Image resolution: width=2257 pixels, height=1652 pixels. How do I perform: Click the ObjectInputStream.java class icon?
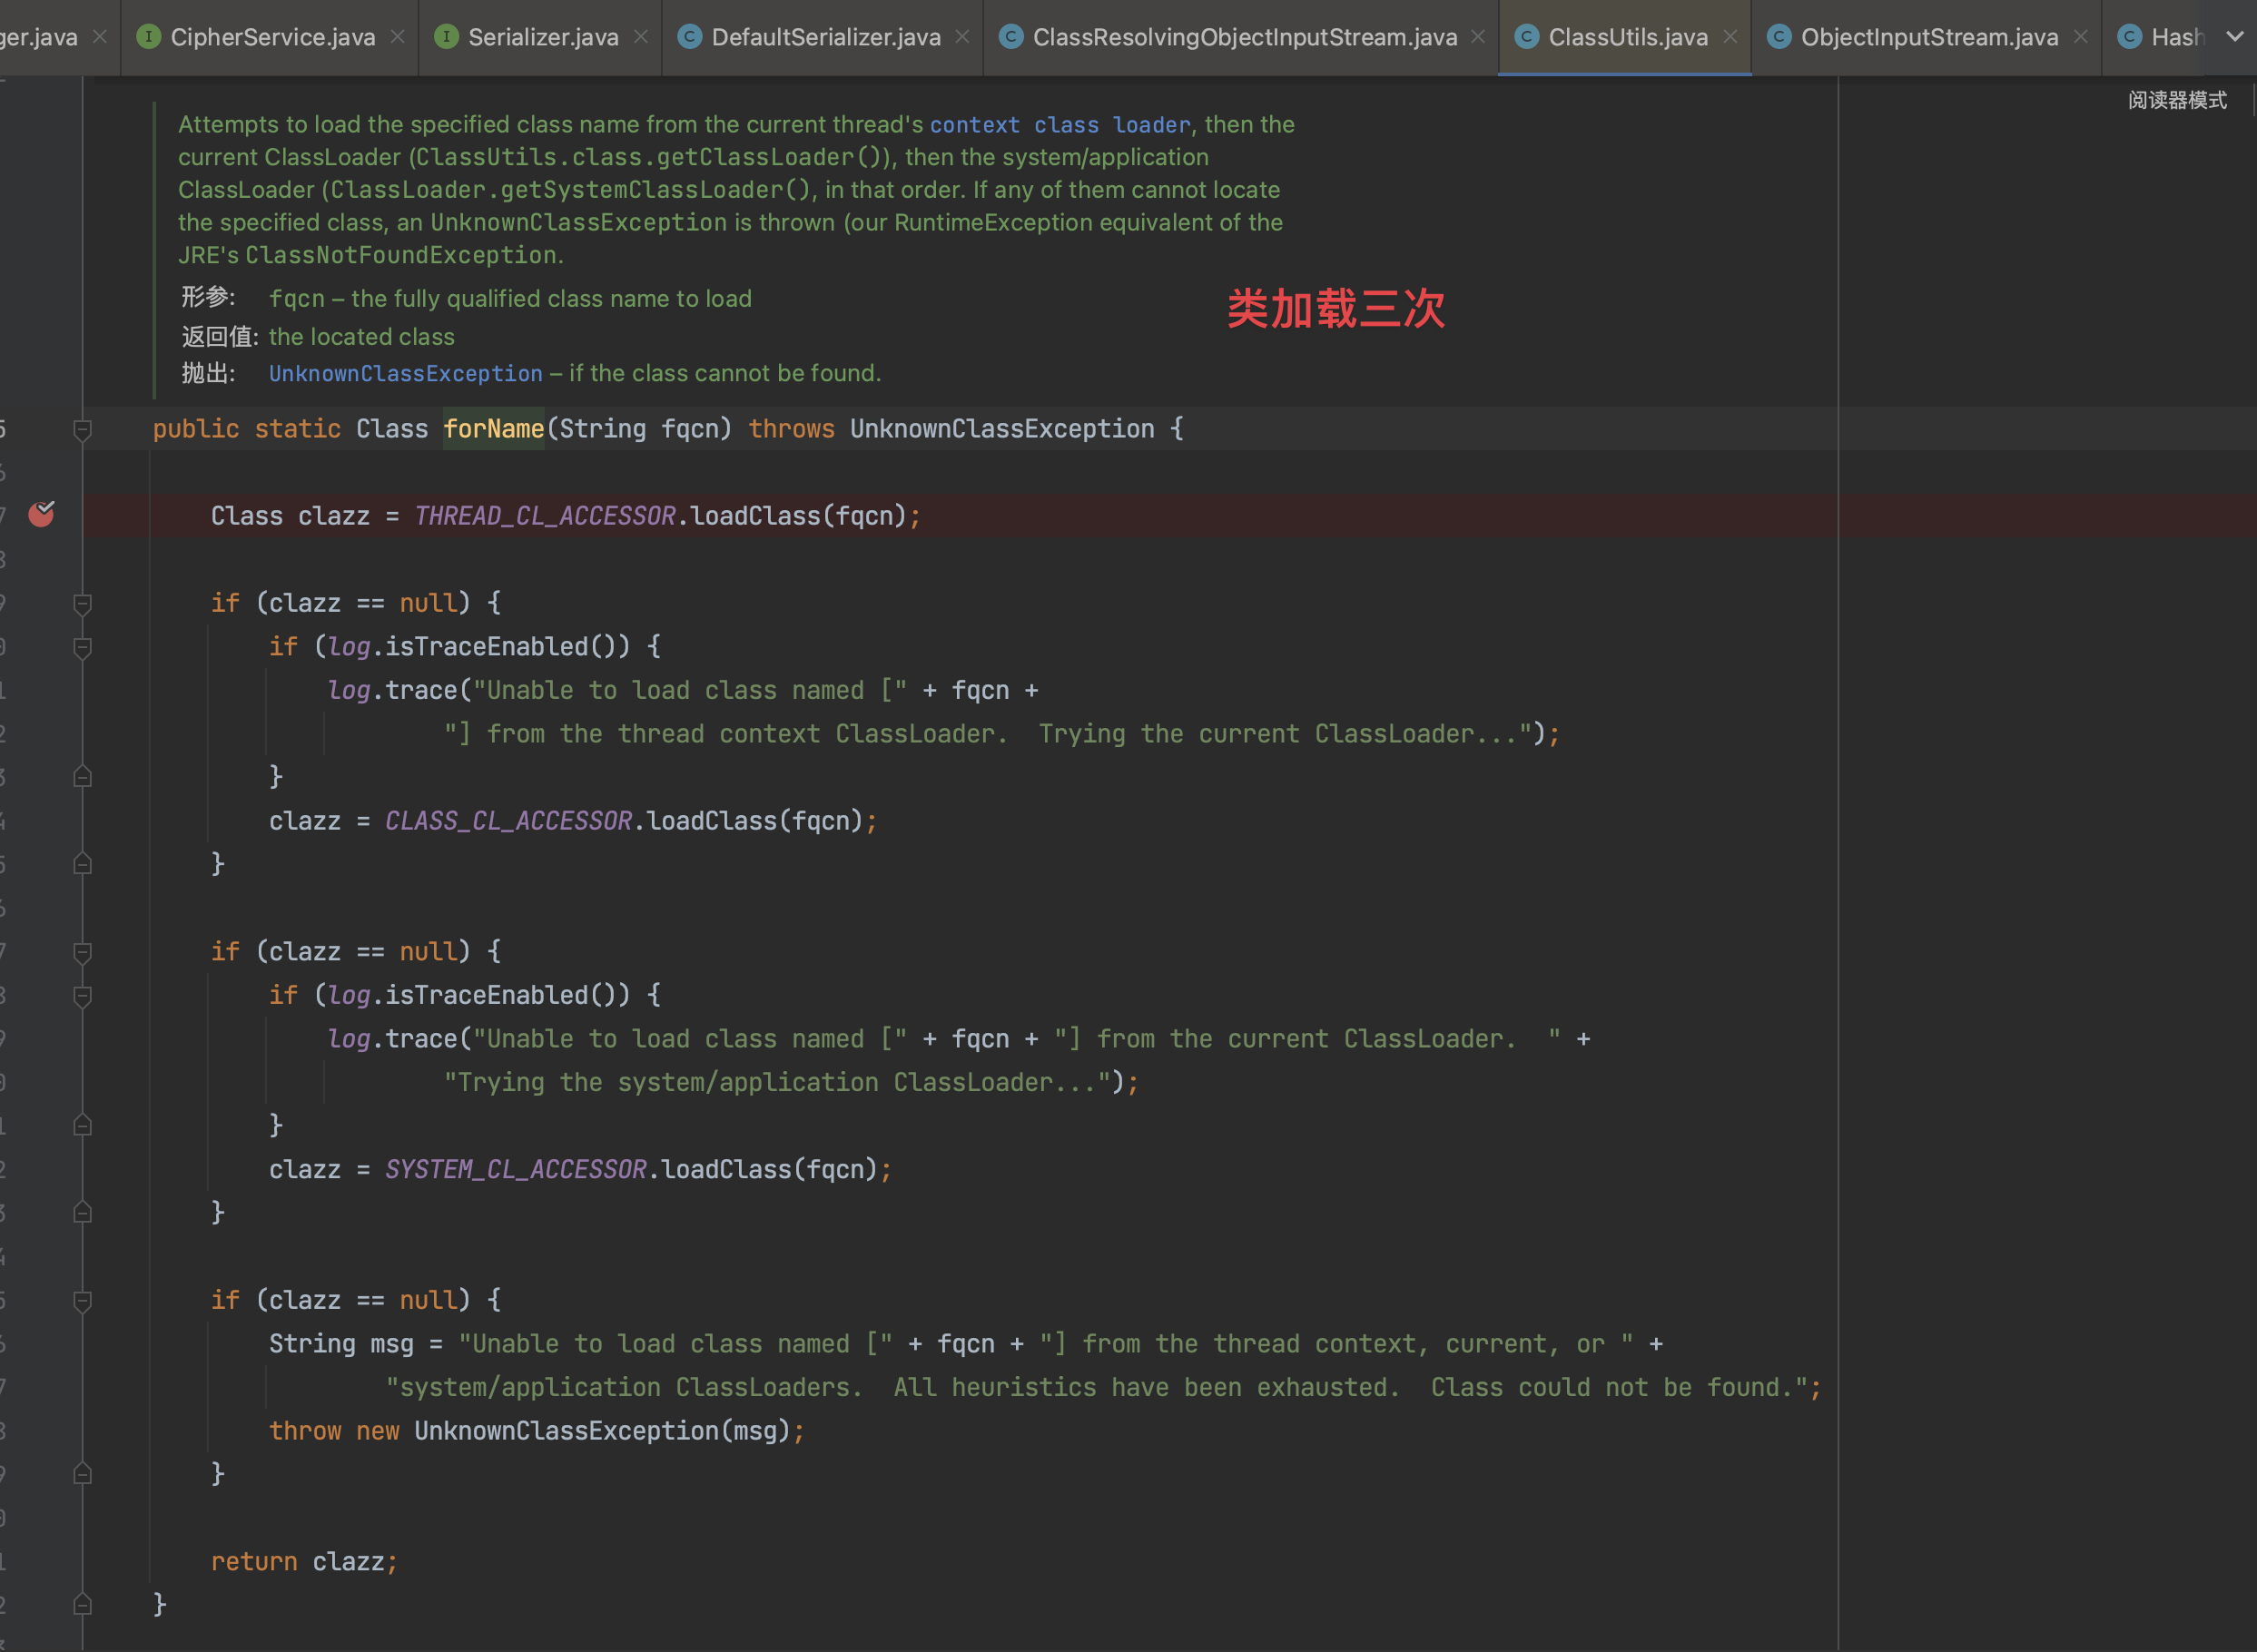pyautogui.click(x=1778, y=37)
